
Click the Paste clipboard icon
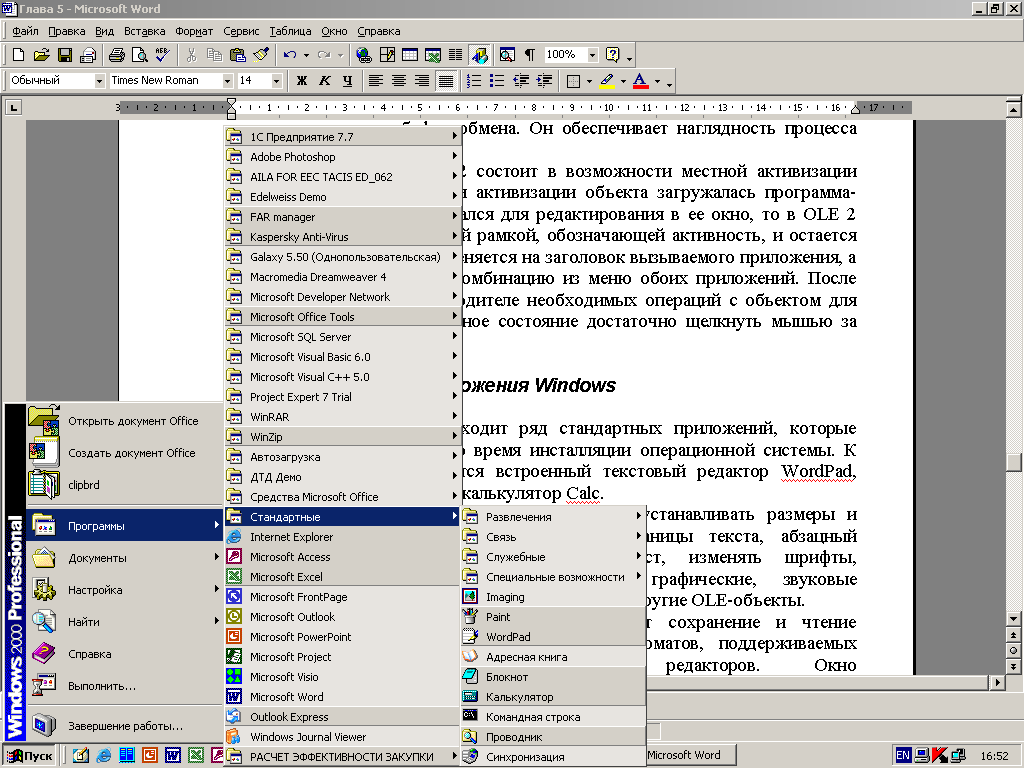click(x=238, y=55)
